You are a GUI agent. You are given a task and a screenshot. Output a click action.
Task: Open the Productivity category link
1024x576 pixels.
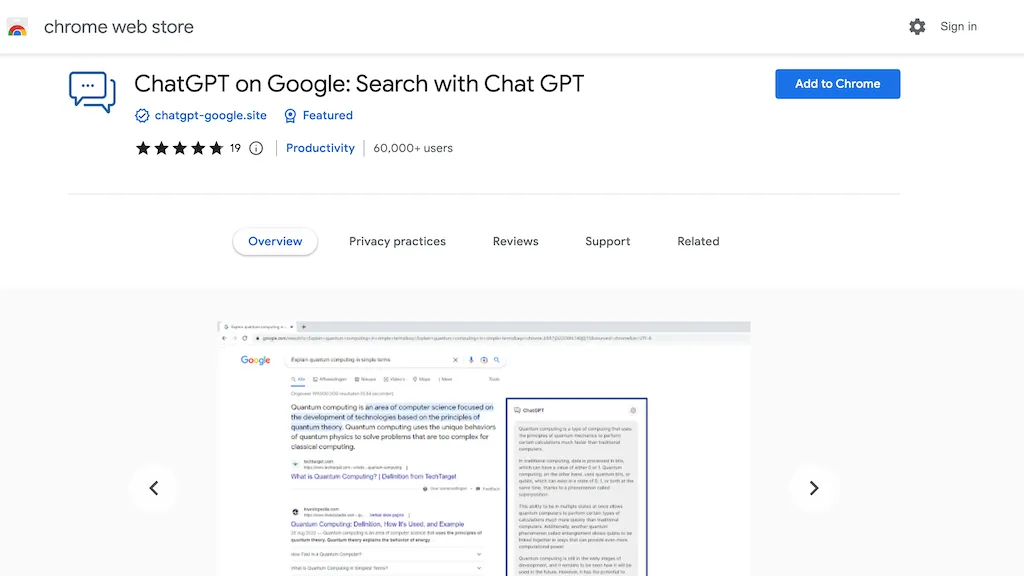[320, 148]
